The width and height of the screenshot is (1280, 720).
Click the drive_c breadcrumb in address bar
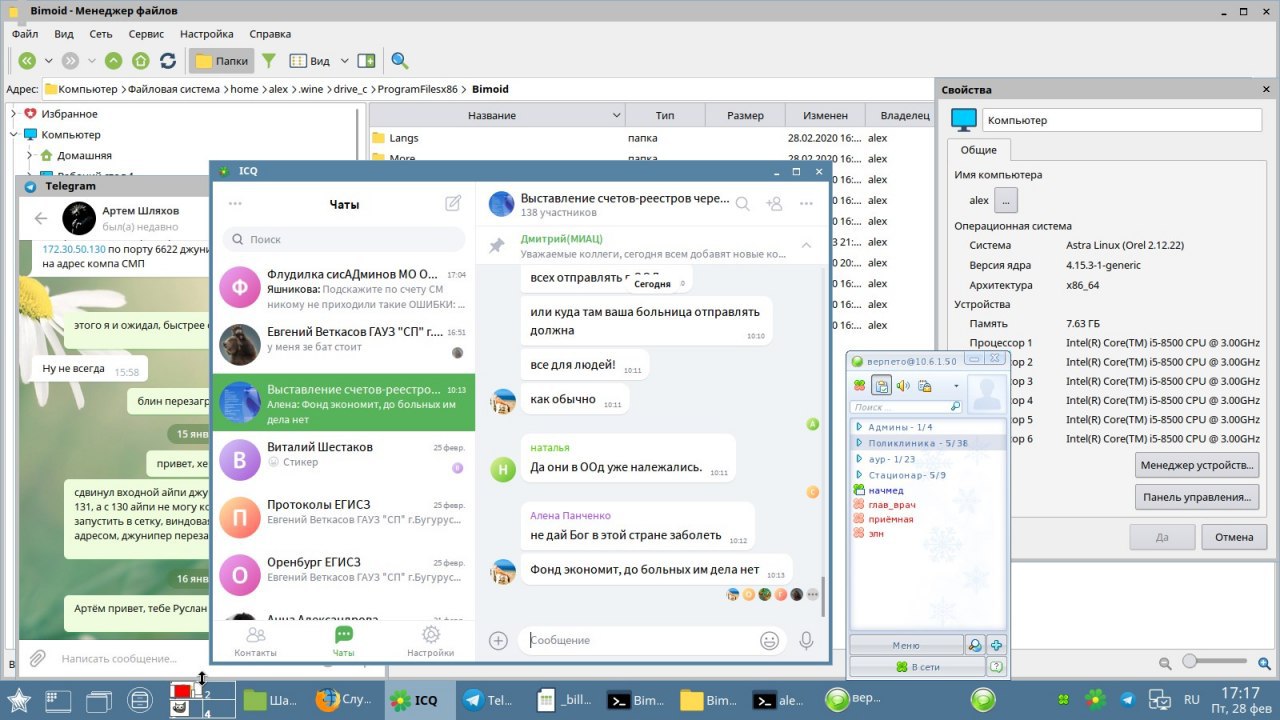click(350, 89)
